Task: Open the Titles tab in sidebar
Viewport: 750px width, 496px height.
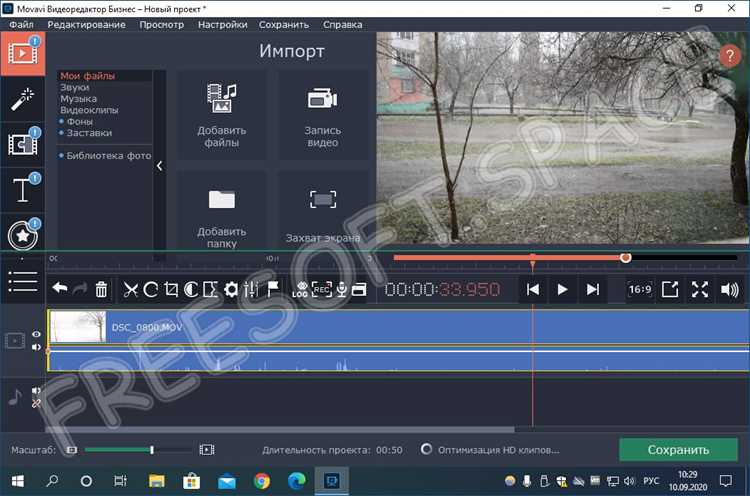Action: pyautogui.click(x=22, y=190)
